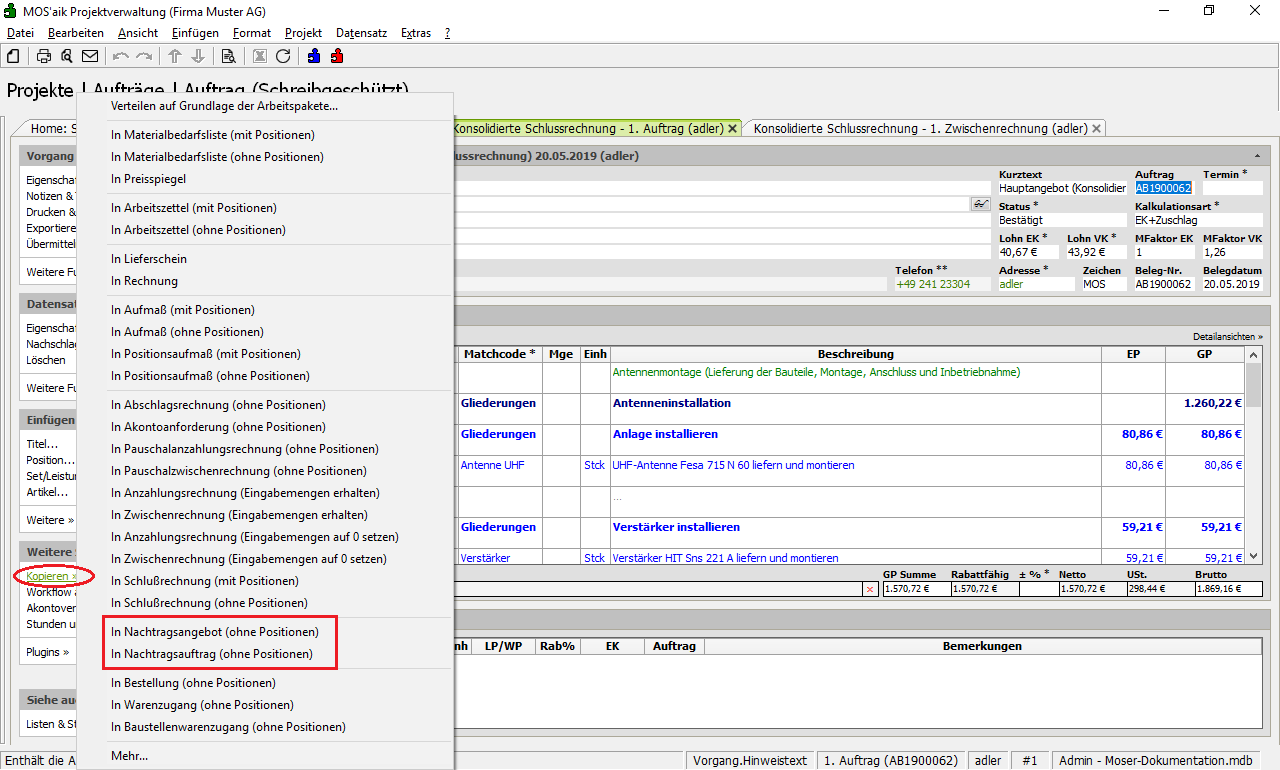This screenshot has width=1280, height=770.
Task: Choose 'In Lieferschein' from copy menu
Action: pos(149,259)
